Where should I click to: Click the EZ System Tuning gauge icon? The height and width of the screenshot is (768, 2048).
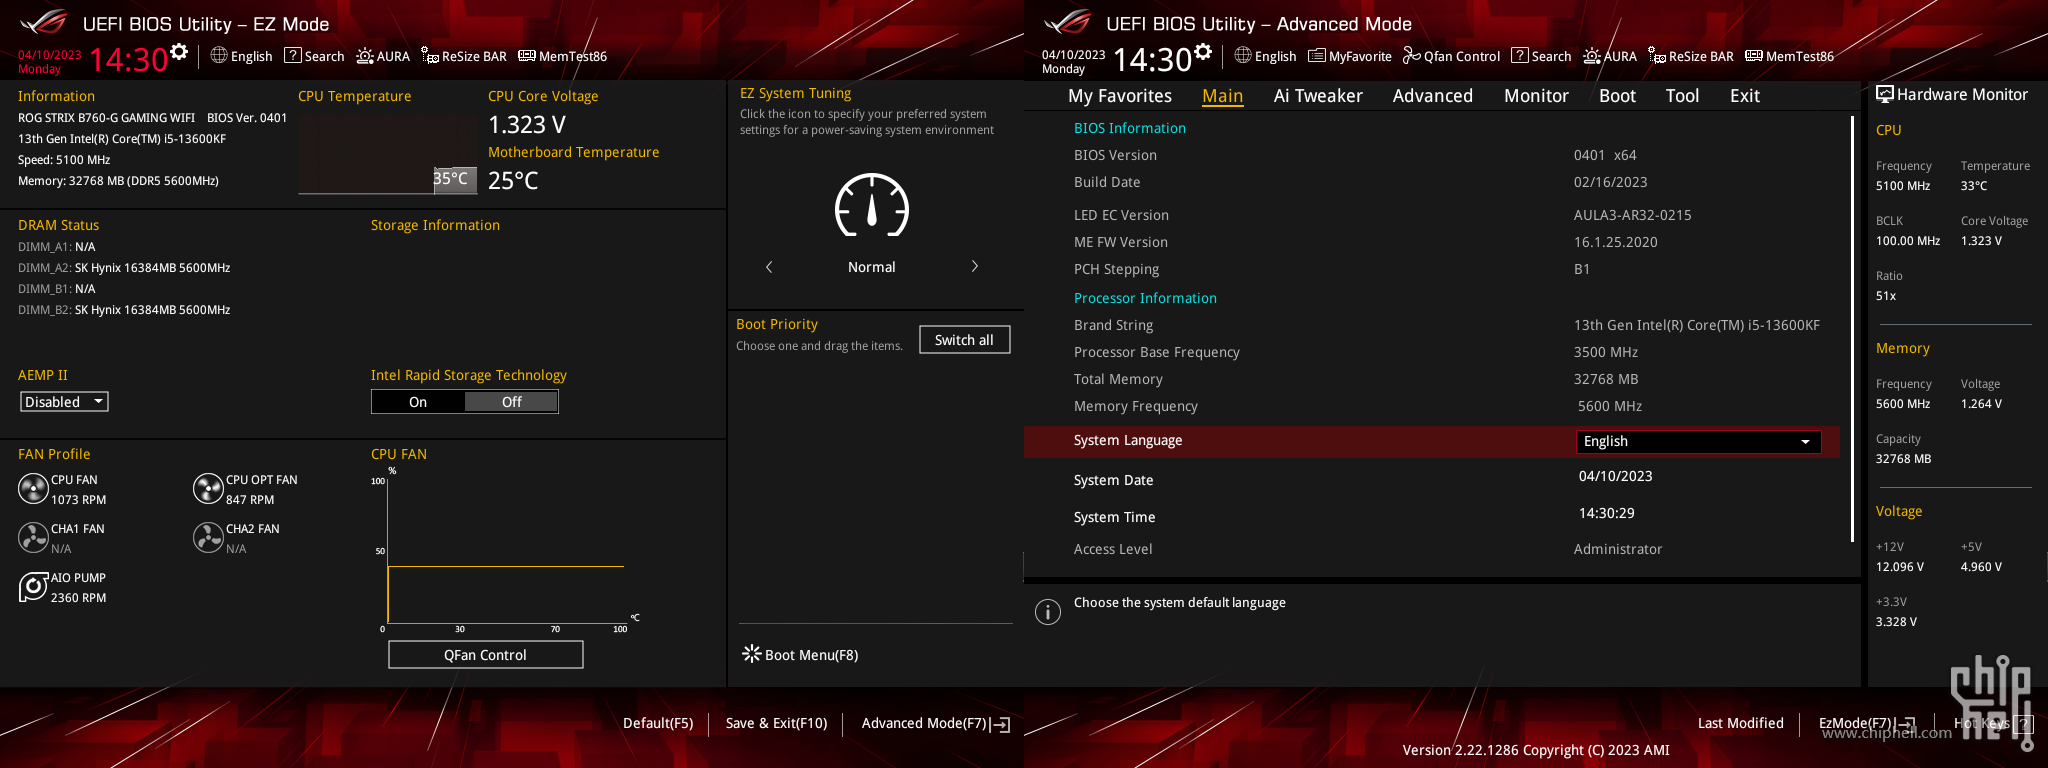point(872,205)
